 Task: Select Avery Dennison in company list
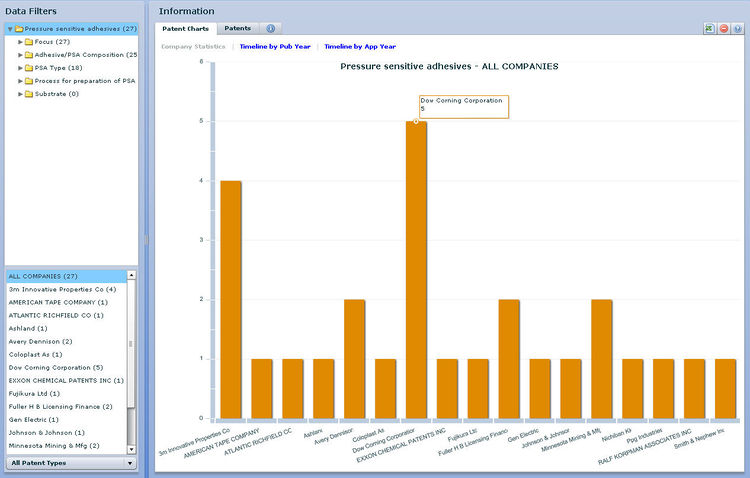coord(39,341)
